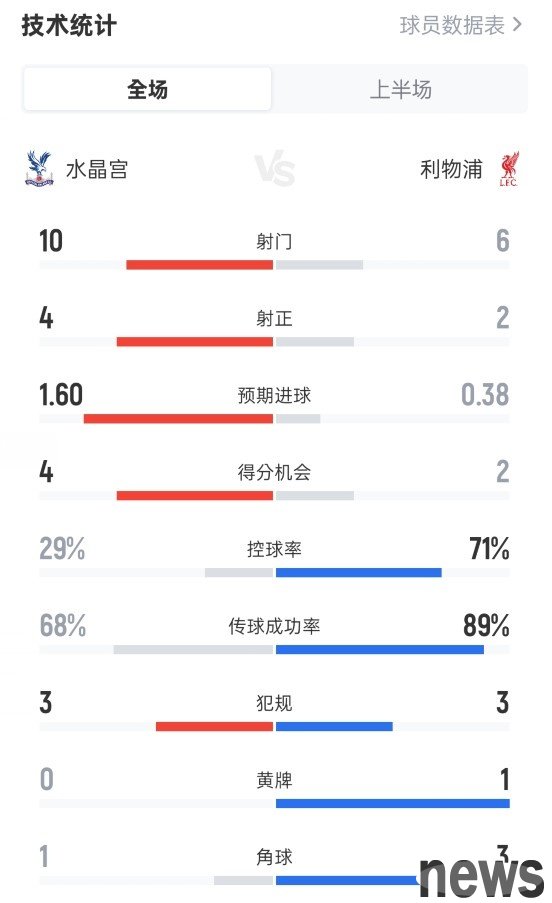This screenshot has height=903, width=552.
Task: Click the 得分机会 stat label
Action: tap(274, 472)
